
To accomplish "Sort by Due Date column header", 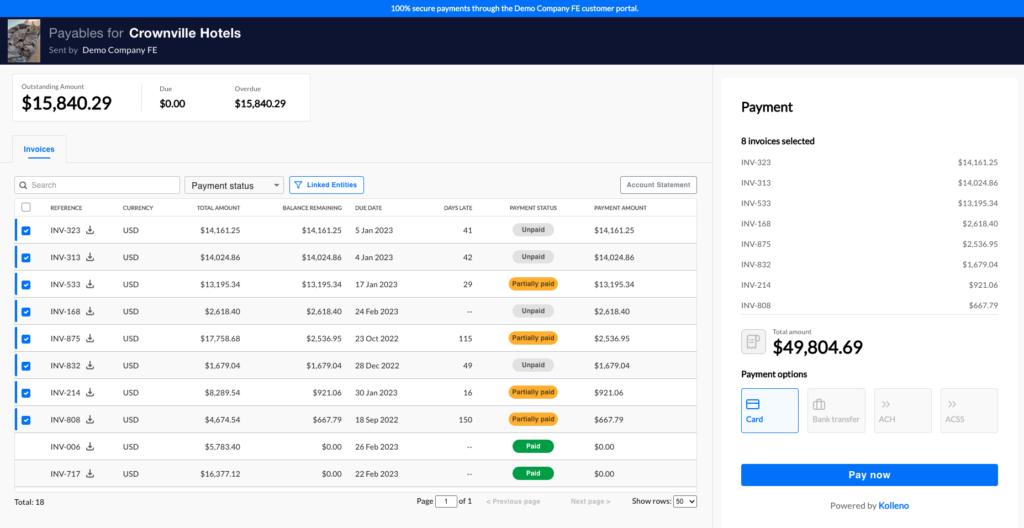I will coord(368,208).
